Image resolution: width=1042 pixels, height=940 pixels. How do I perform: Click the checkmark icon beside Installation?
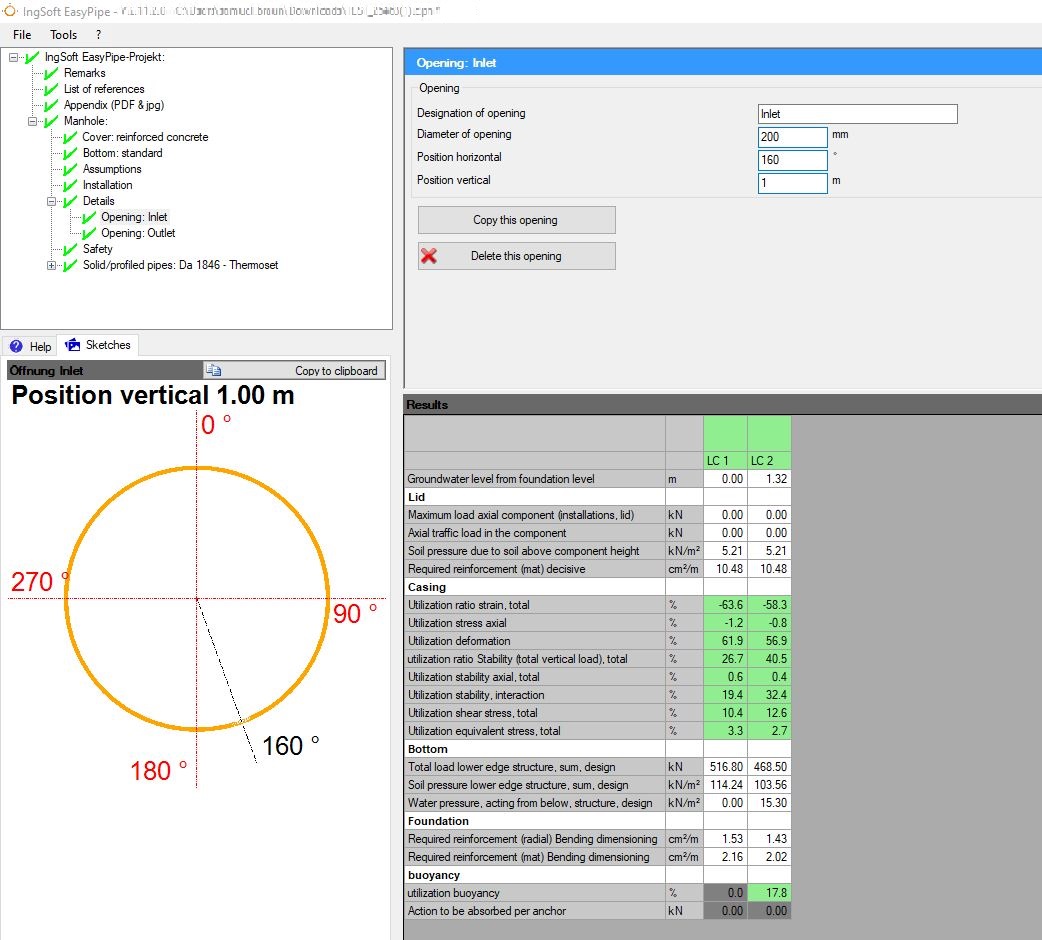pos(70,185)
